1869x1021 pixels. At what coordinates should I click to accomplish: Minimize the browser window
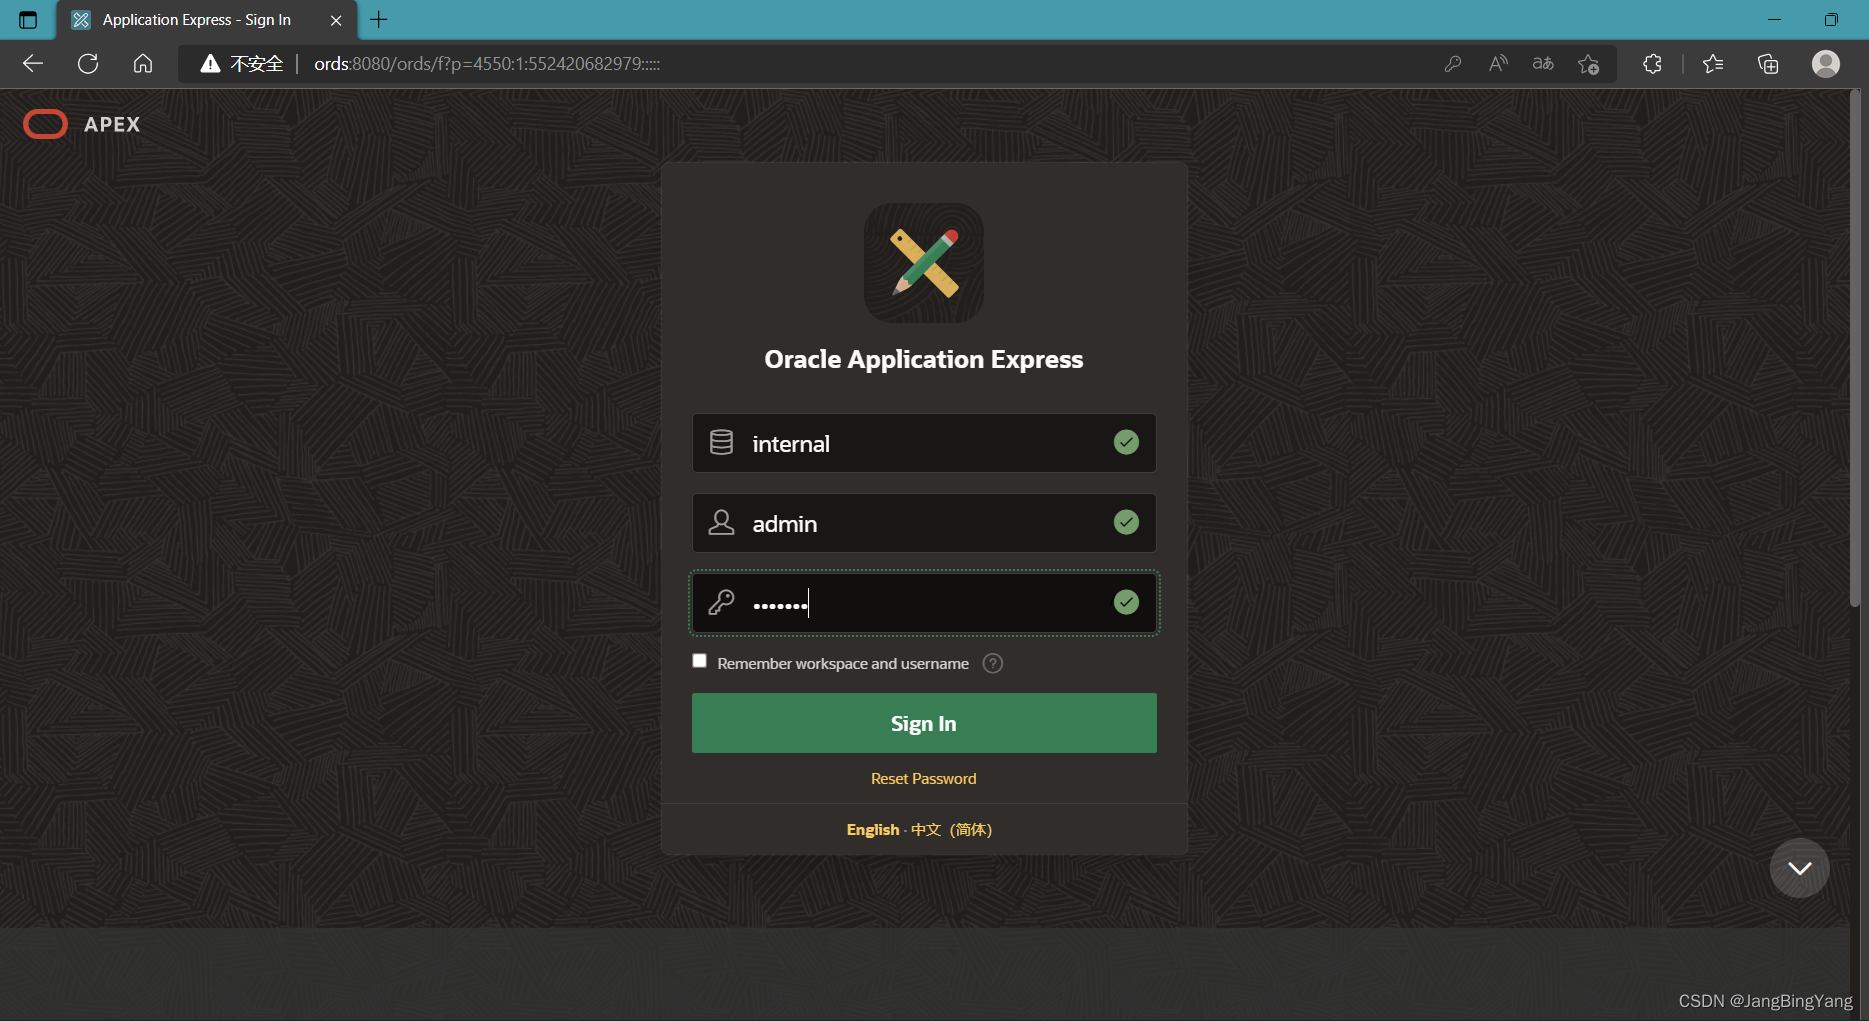tap(1775, 20)
